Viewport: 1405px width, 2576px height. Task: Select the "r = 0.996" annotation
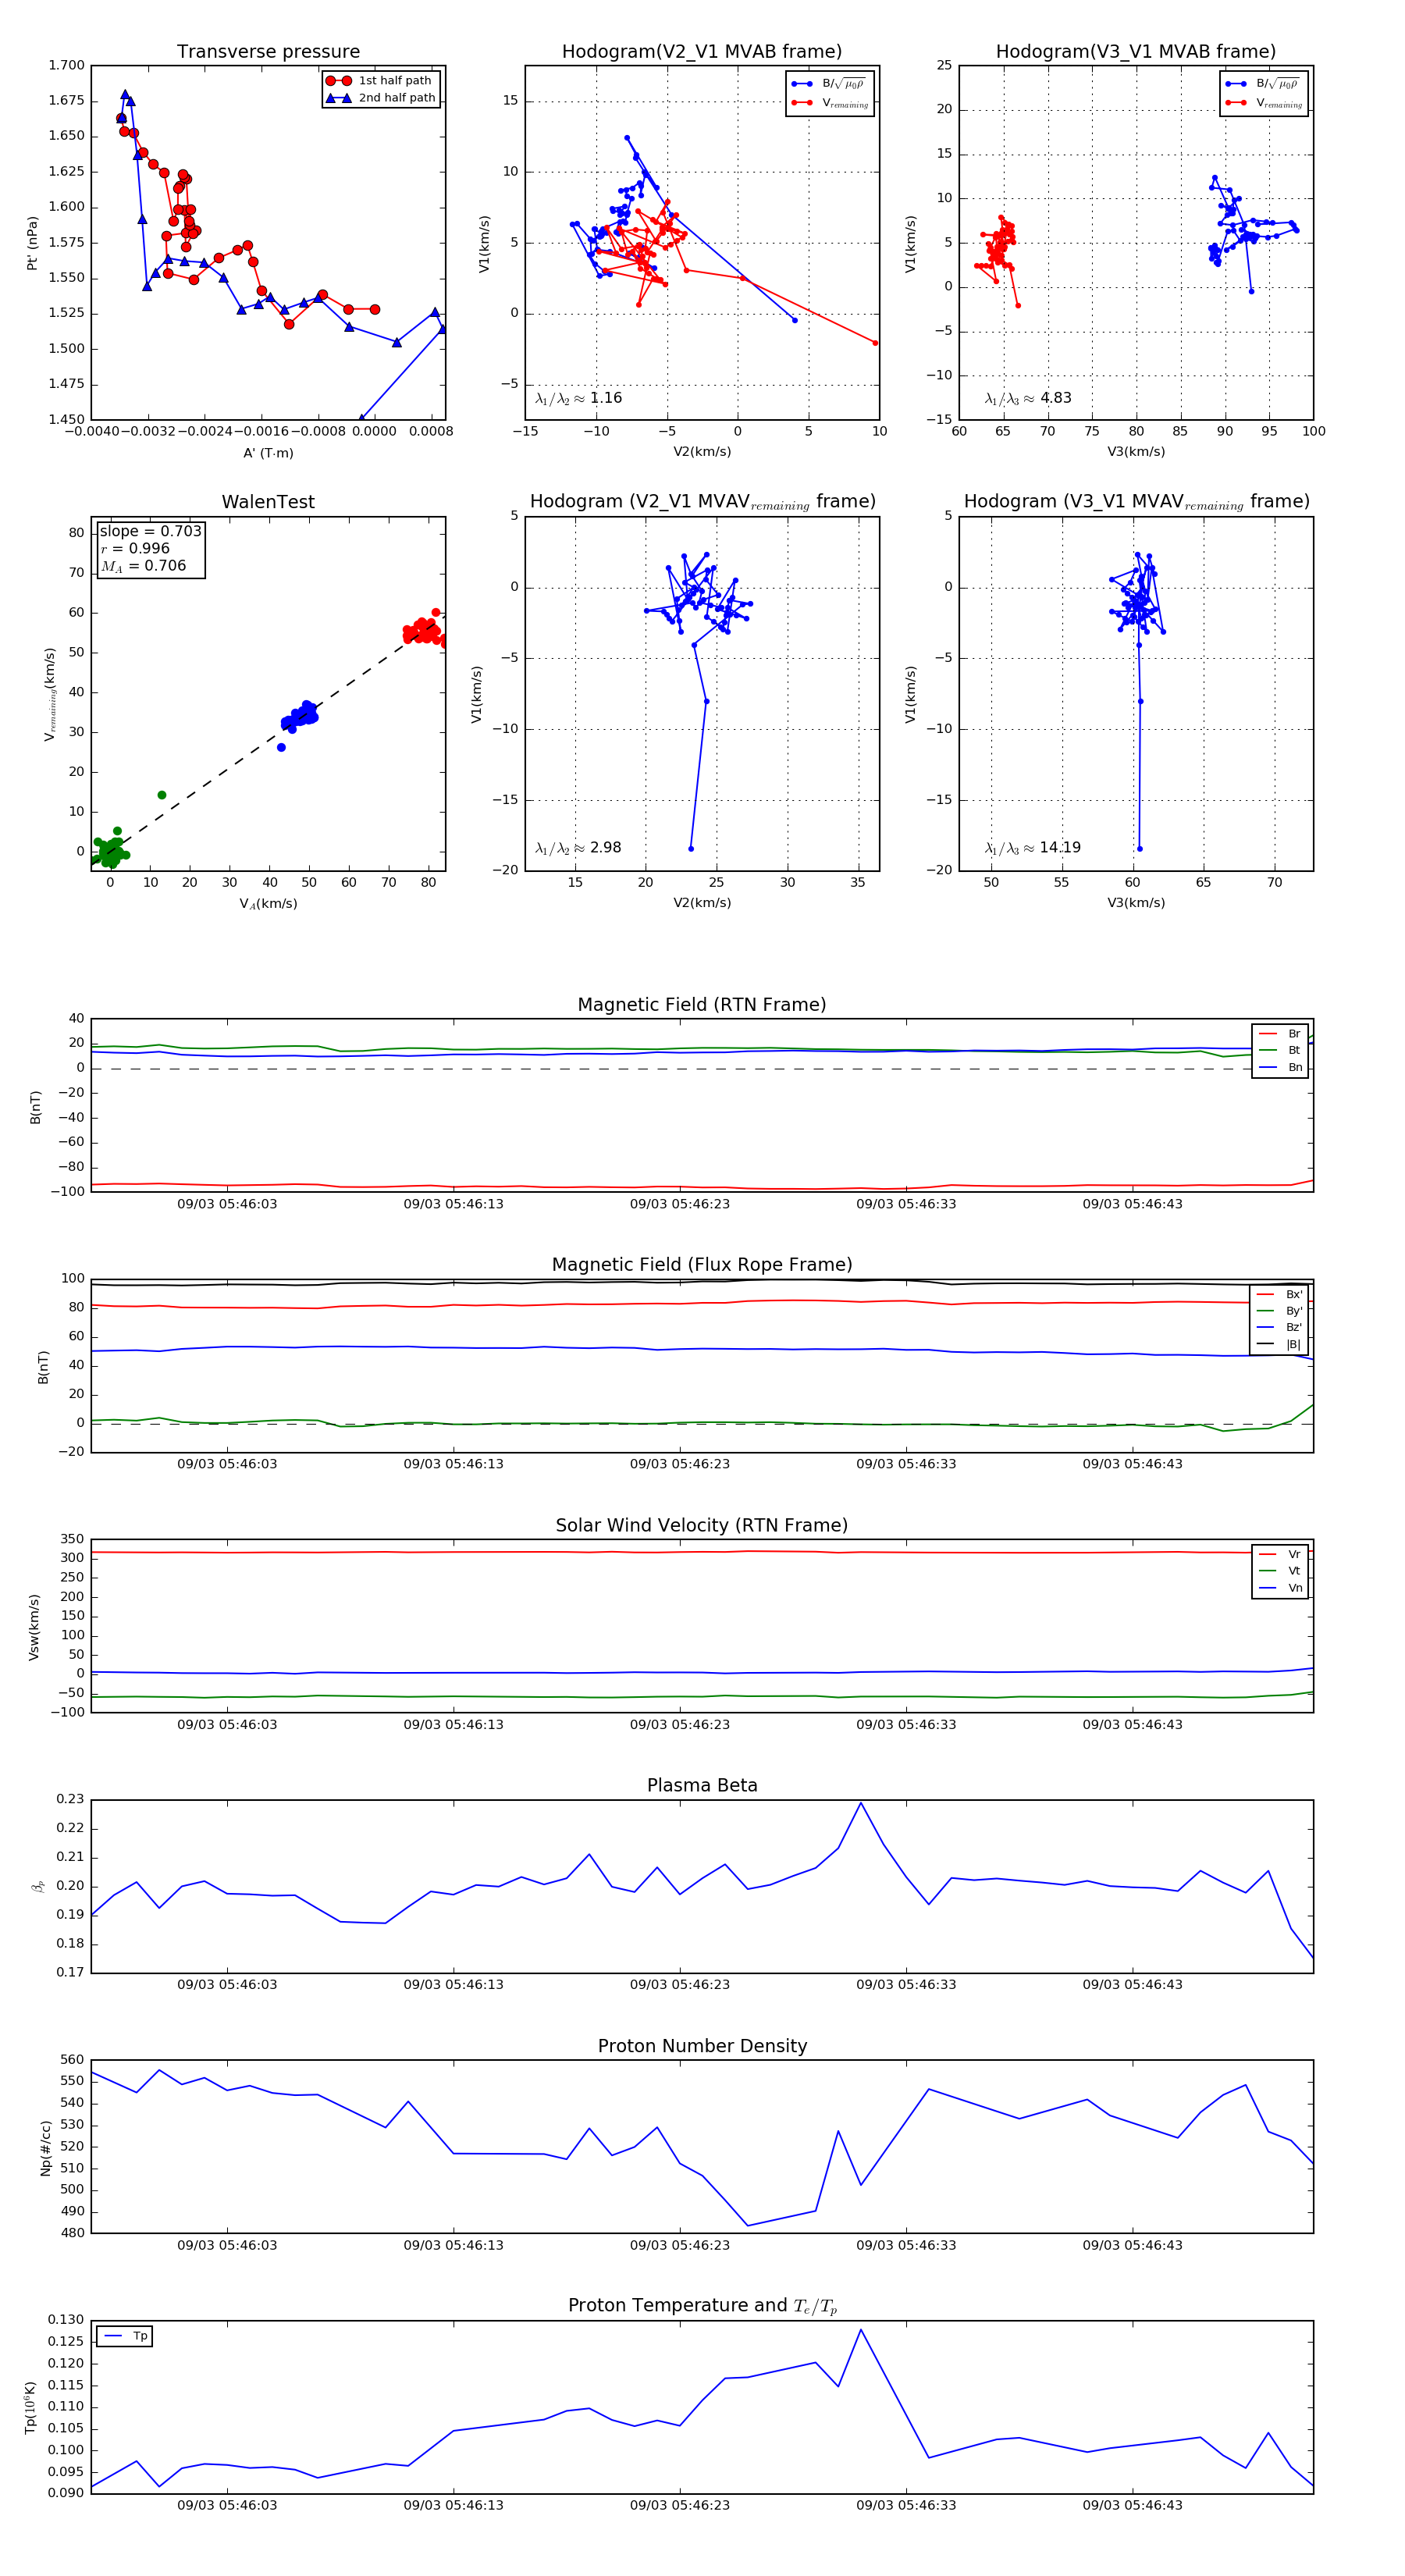click(135, 548)
